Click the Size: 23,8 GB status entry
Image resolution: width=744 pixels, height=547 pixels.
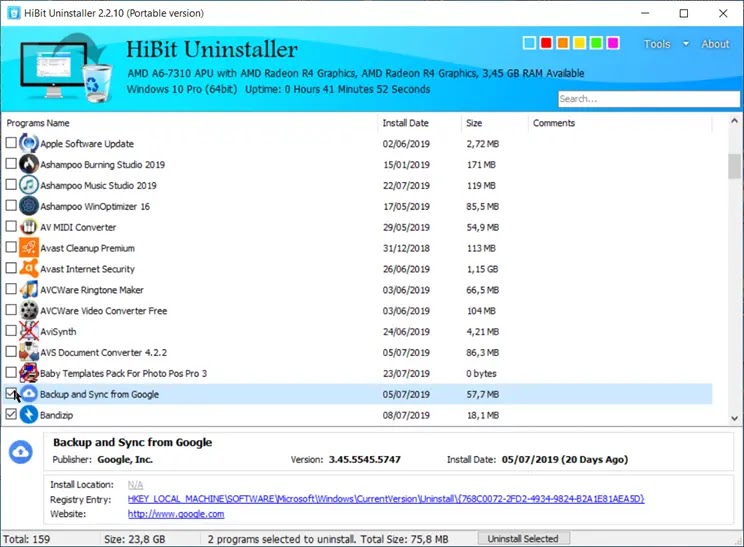[x=135, y=539]
